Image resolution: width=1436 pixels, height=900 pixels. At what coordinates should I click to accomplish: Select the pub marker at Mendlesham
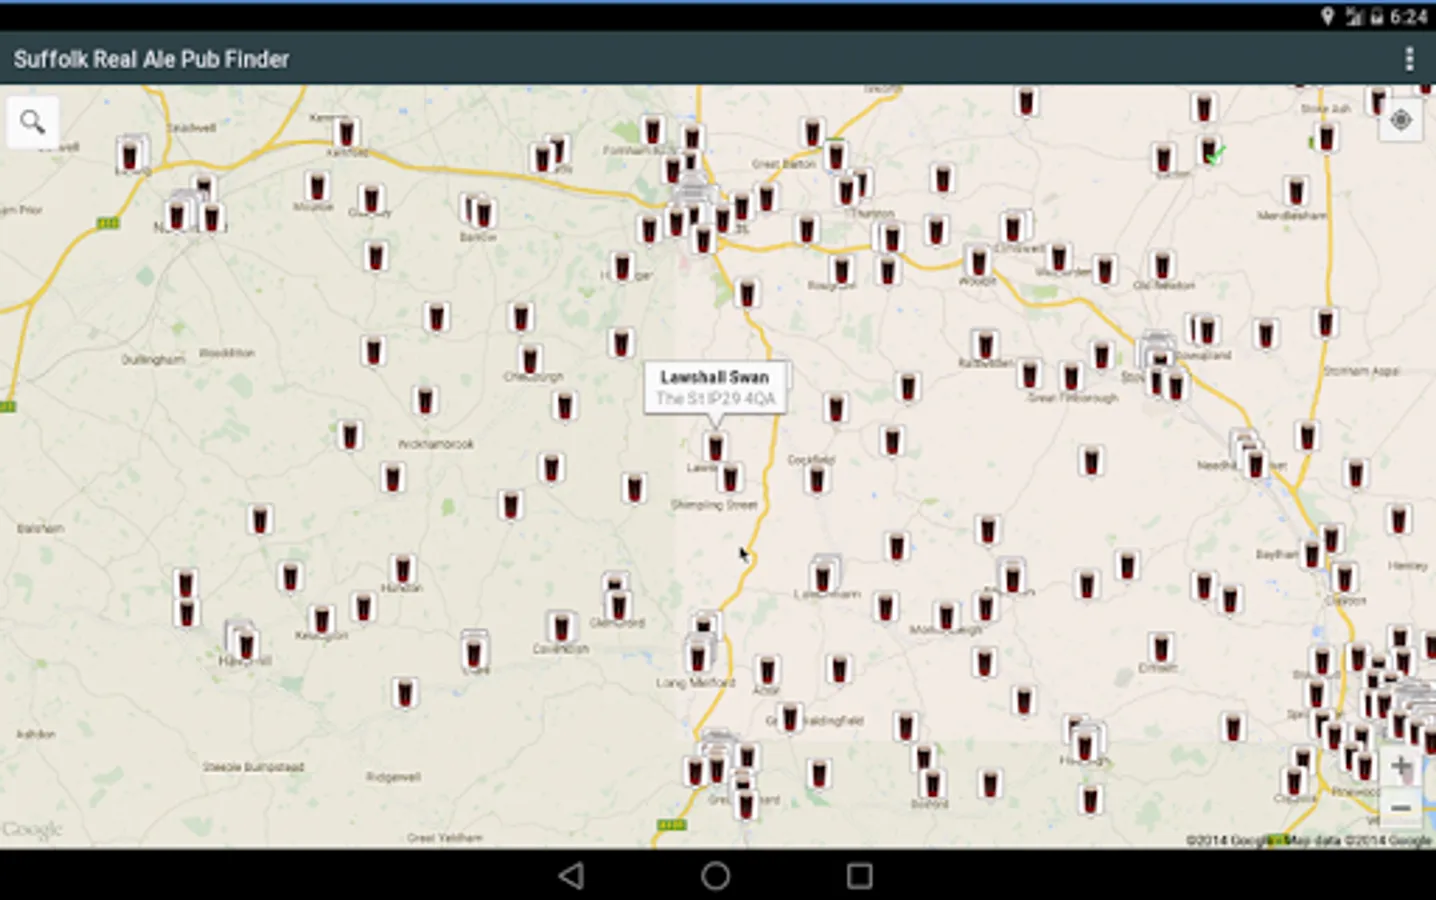(x=1296, y=190)
